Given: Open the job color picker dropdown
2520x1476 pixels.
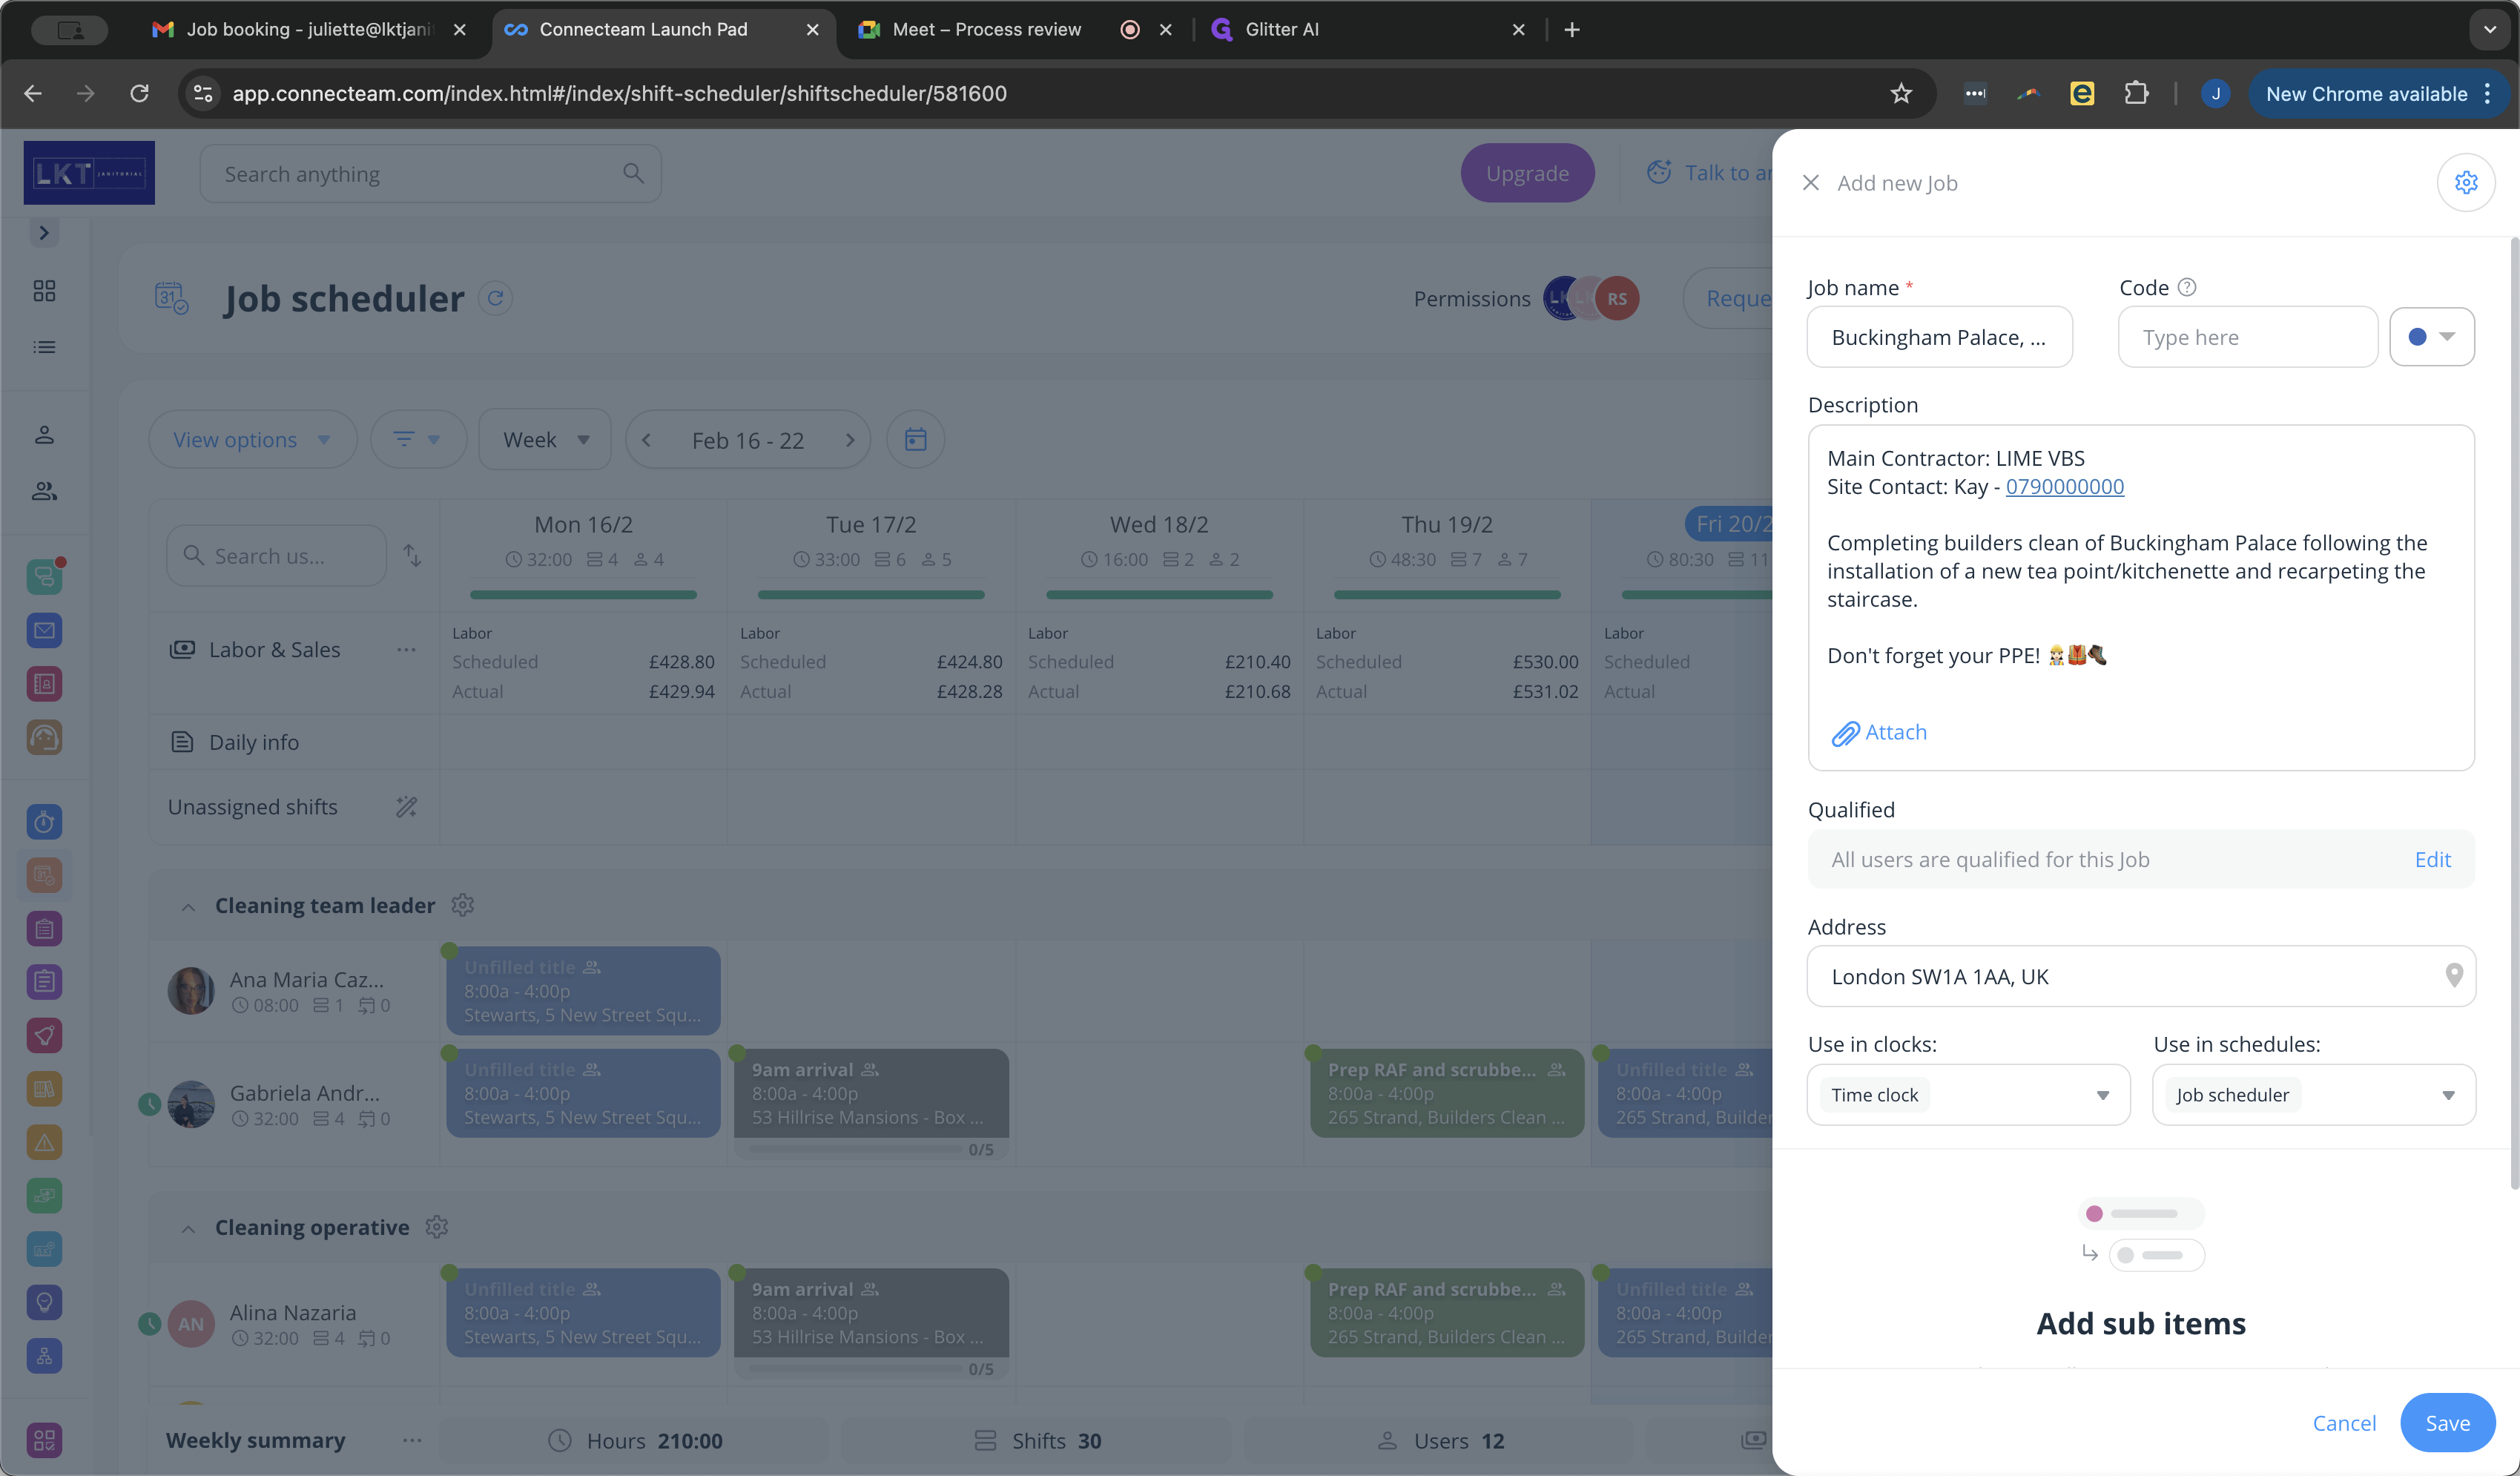Looking at the screenshot, I should point(2431,337).
